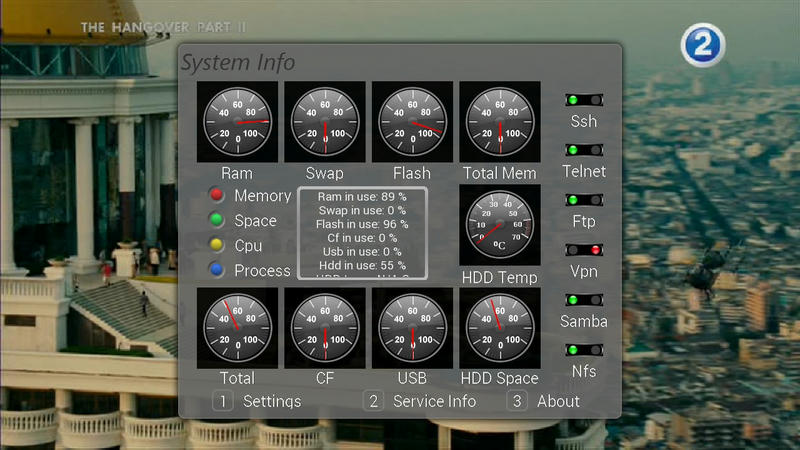Click the Ftp label text

pos(584,221)
